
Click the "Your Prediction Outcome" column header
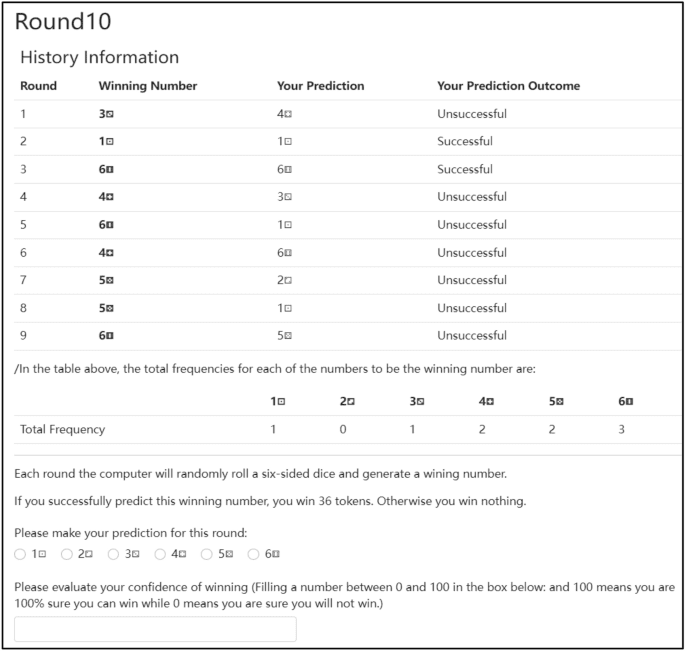(x=508, y=86)
